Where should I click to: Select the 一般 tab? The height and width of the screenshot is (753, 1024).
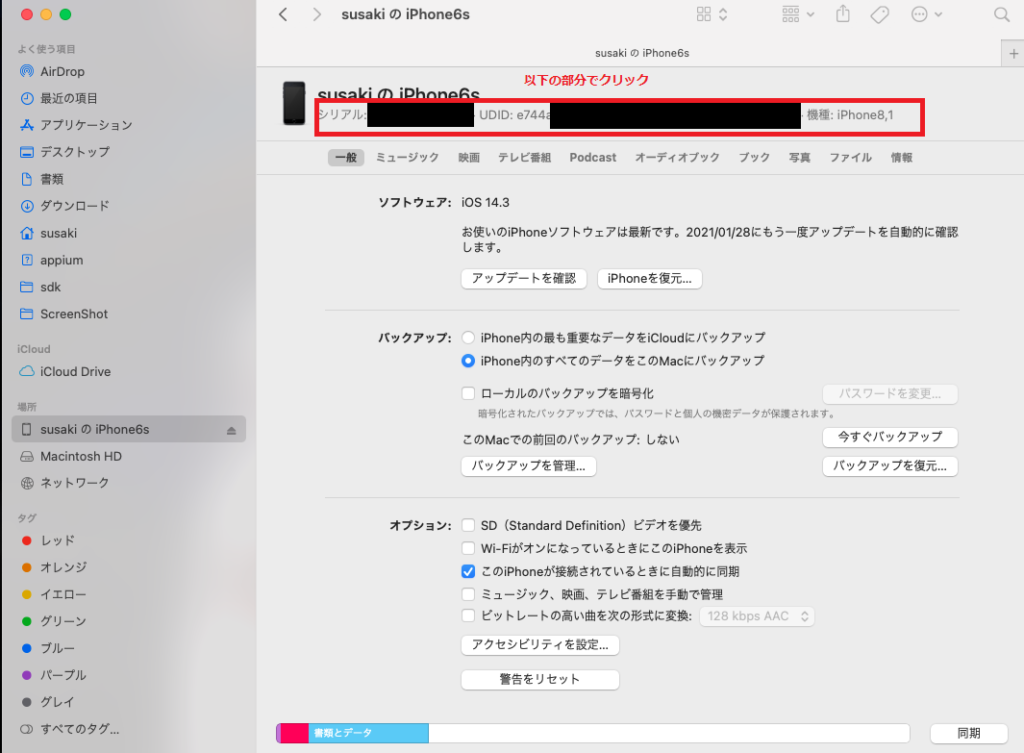click(346, 157)
